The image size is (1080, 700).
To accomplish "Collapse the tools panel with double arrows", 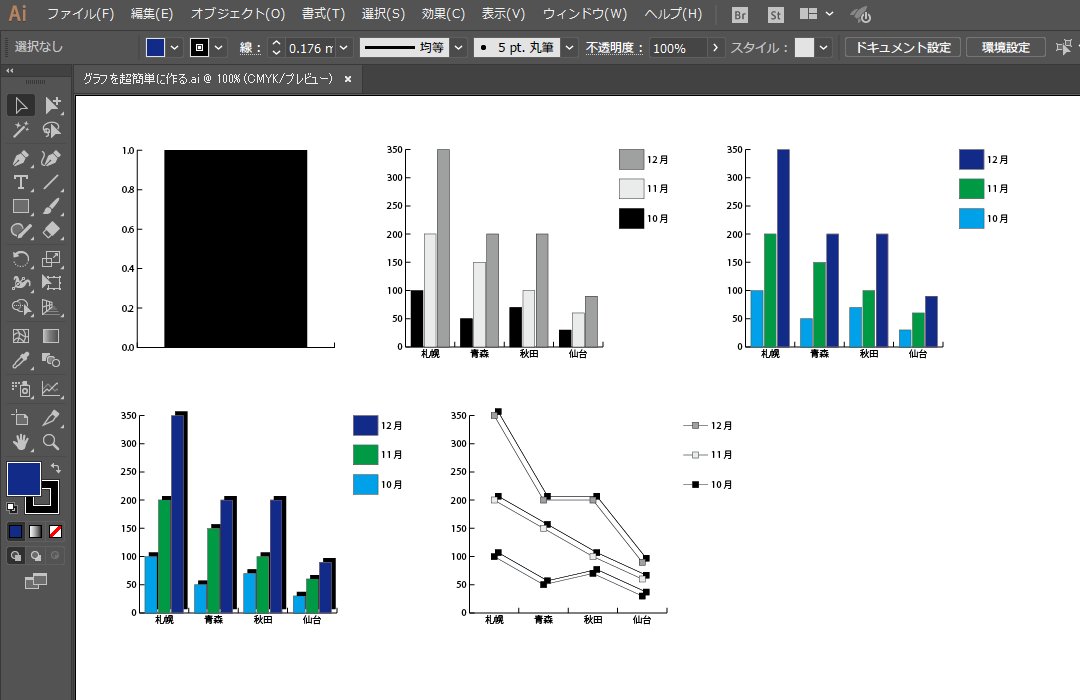I will click(10, 70).
